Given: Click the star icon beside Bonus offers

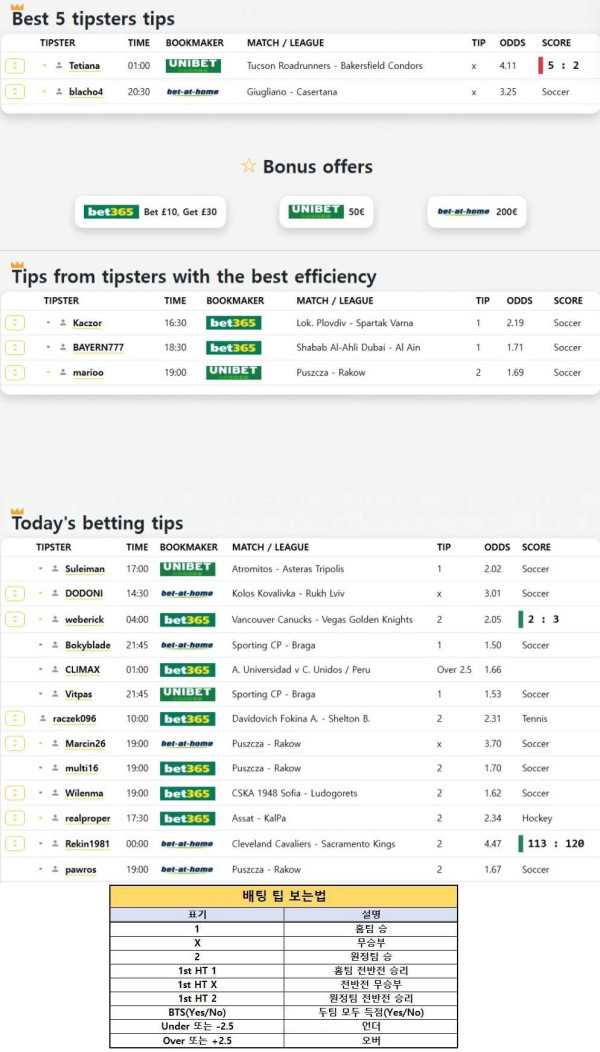Looking at the screenshot, I should [x=248, y=166].
